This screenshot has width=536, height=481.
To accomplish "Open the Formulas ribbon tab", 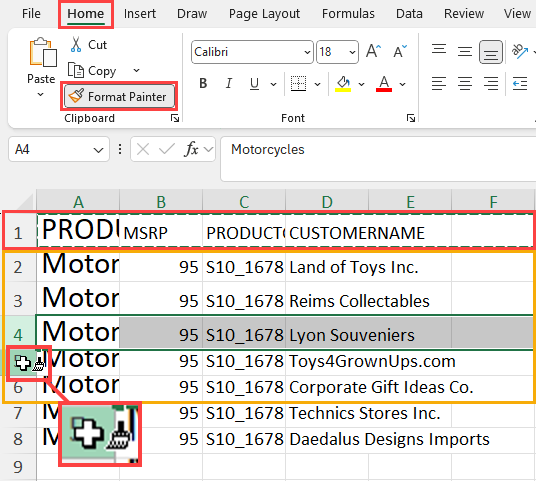I will [x=348, y=14].
